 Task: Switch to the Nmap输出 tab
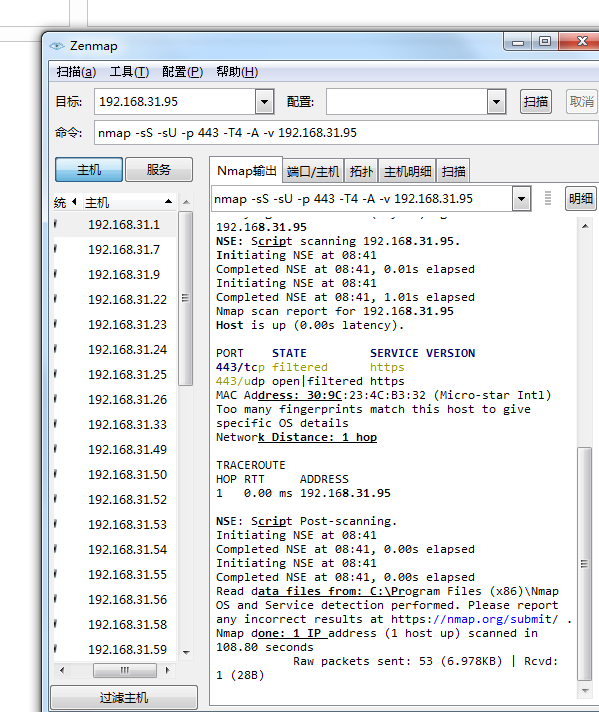(x=246, y=171)
